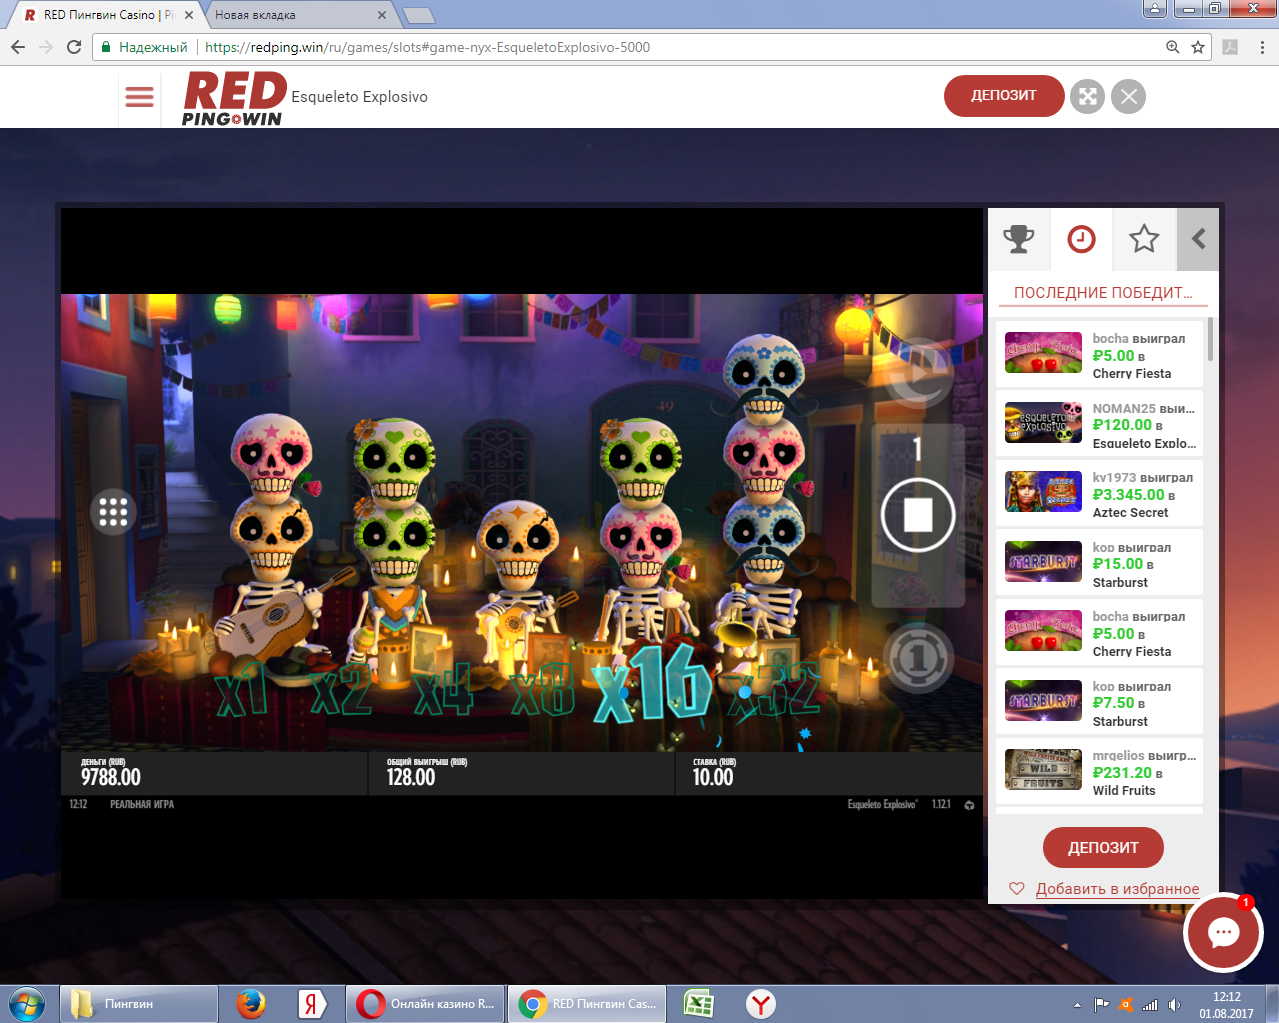
Task: Click the Starburst thumbnail with ₽7.50 win
Action: 1043,701
